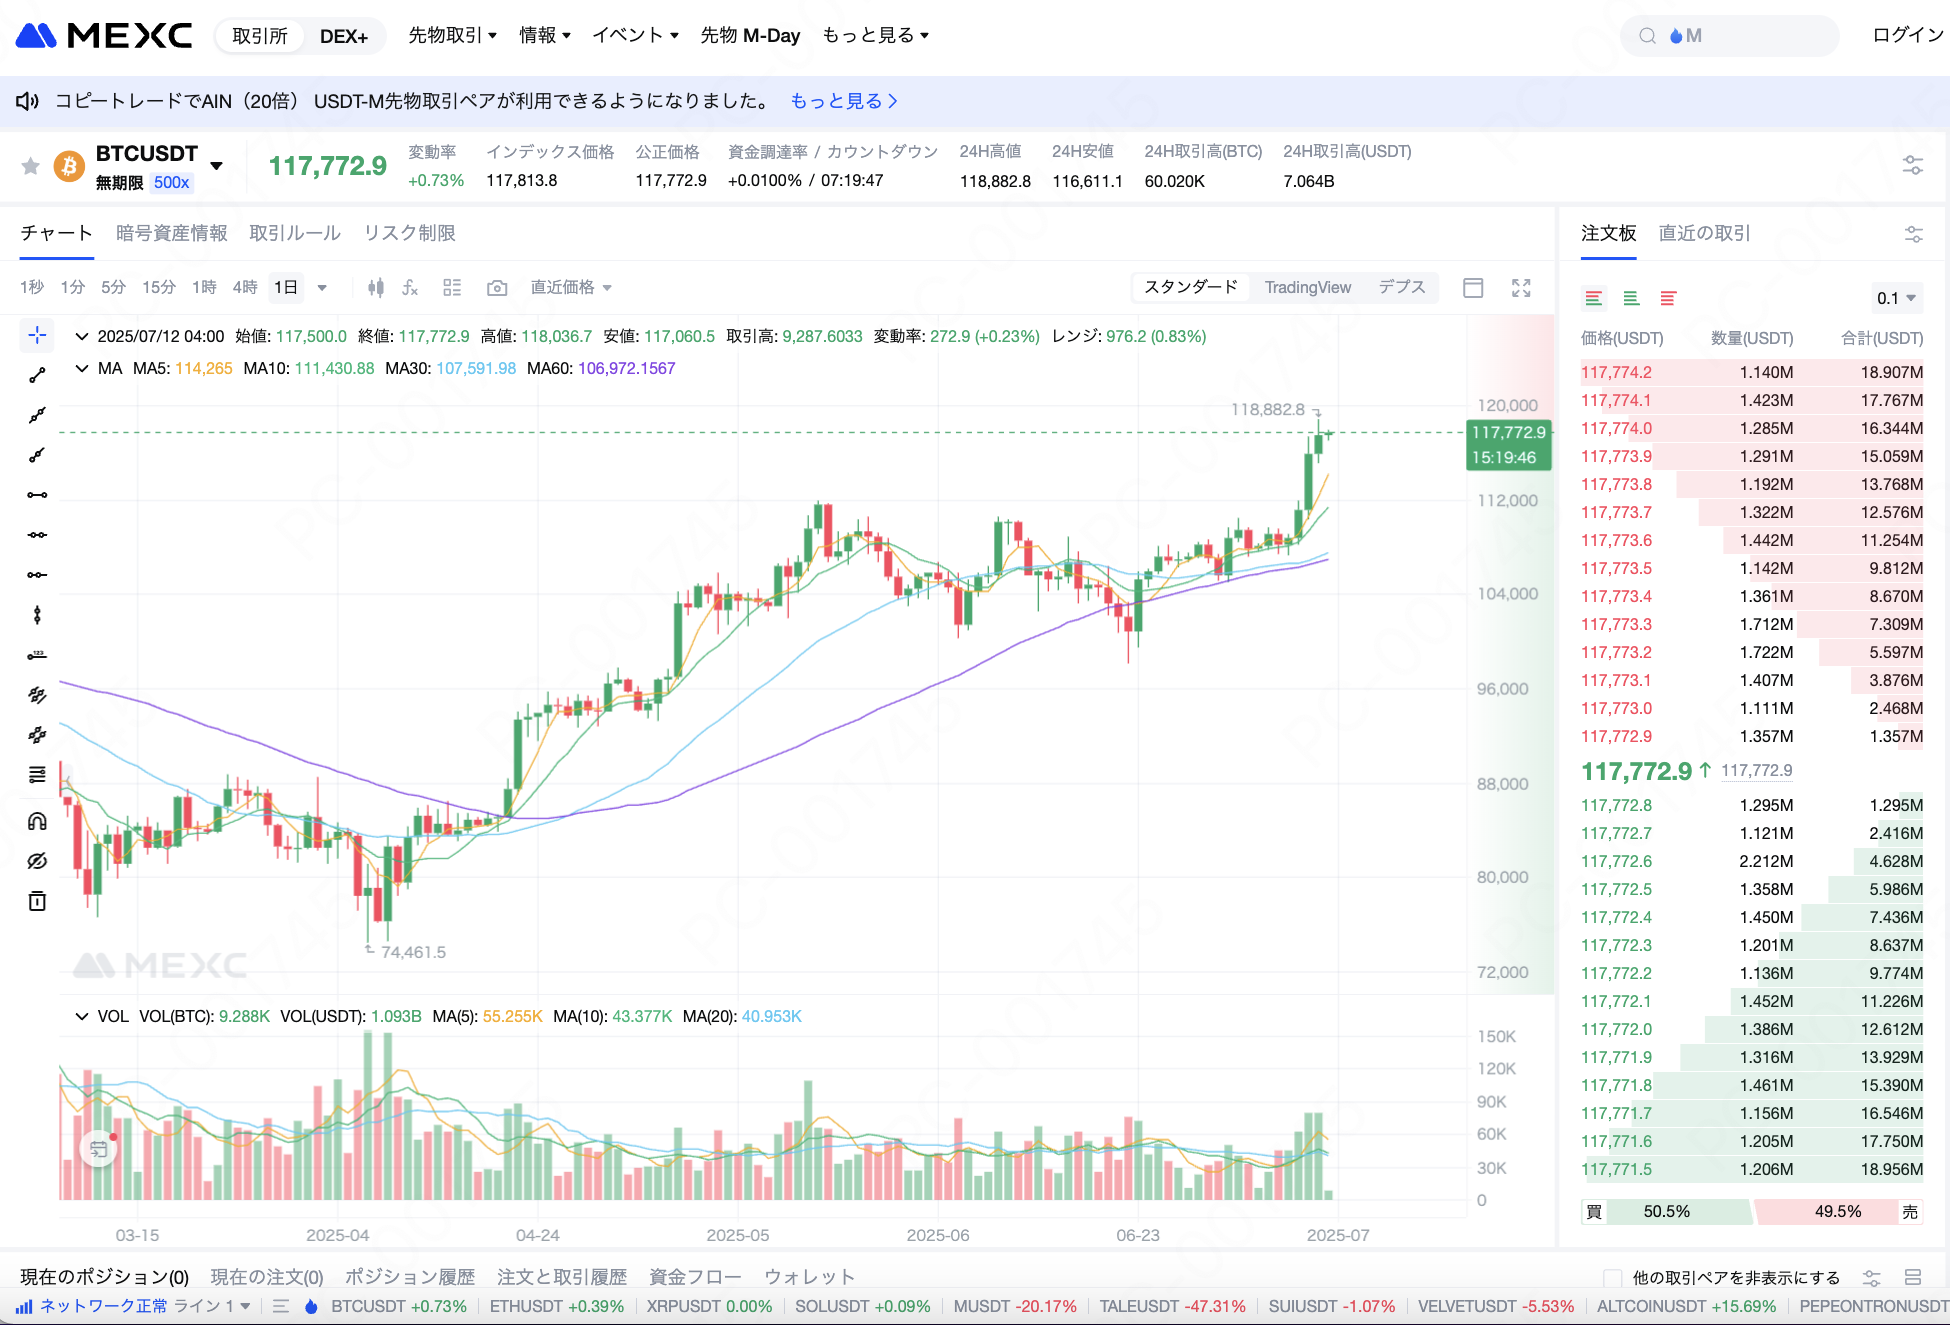Open position list settings slider icon

tap(1871, 1278)
